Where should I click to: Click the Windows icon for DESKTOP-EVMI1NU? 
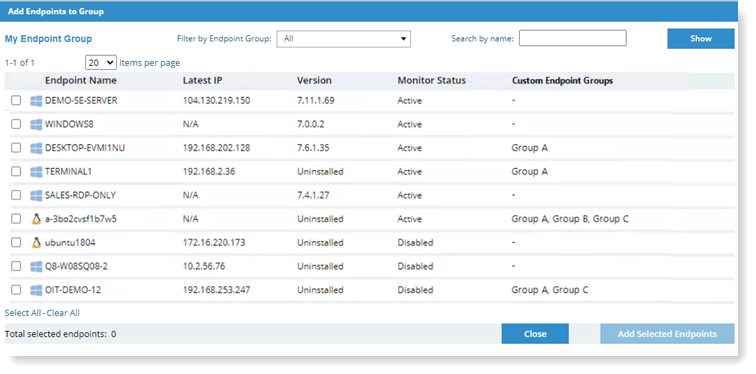click(36, 148)
